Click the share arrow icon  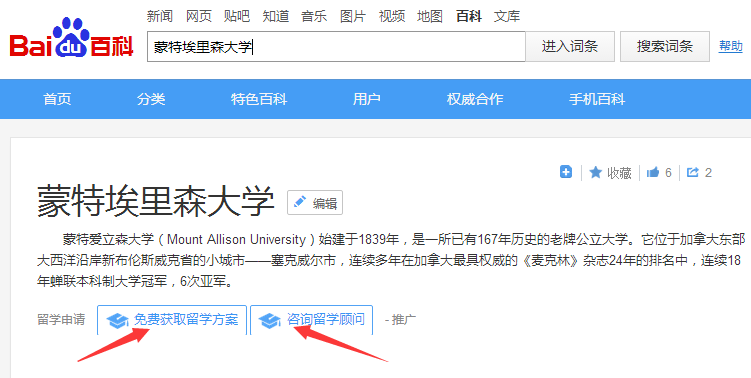(x=693, y=172)
